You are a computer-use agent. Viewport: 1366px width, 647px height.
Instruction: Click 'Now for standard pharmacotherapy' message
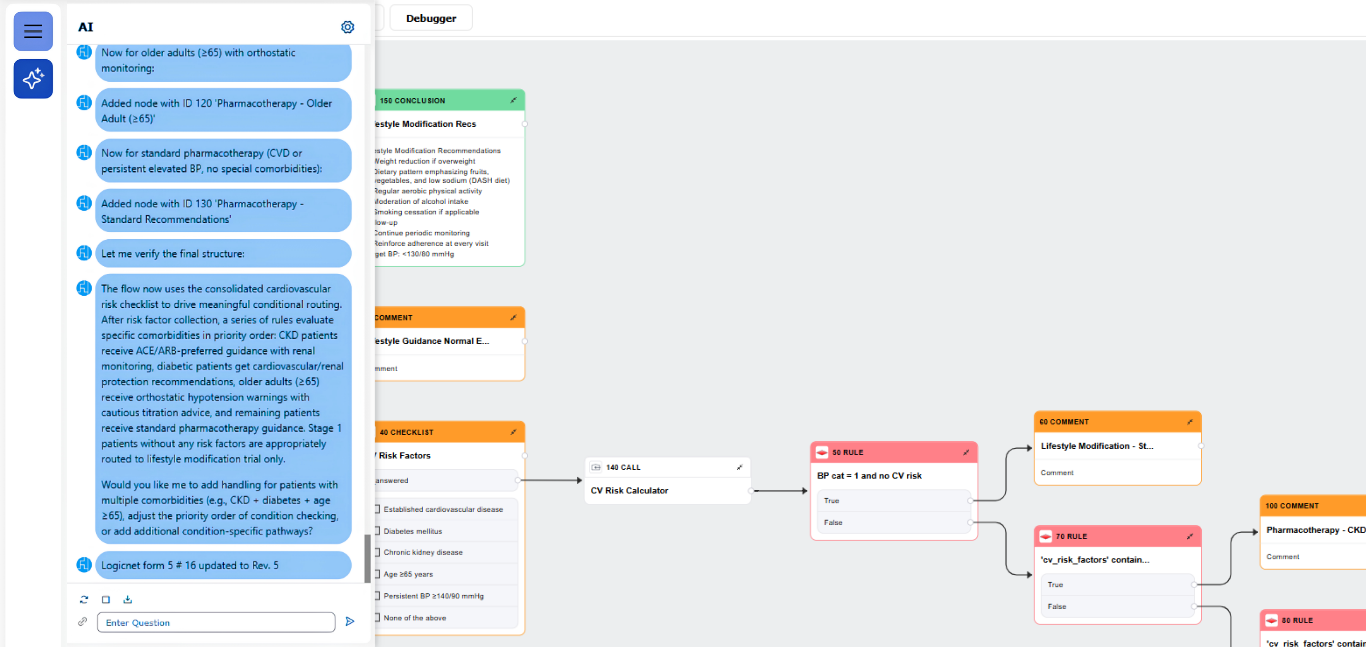tap(224, 160)
